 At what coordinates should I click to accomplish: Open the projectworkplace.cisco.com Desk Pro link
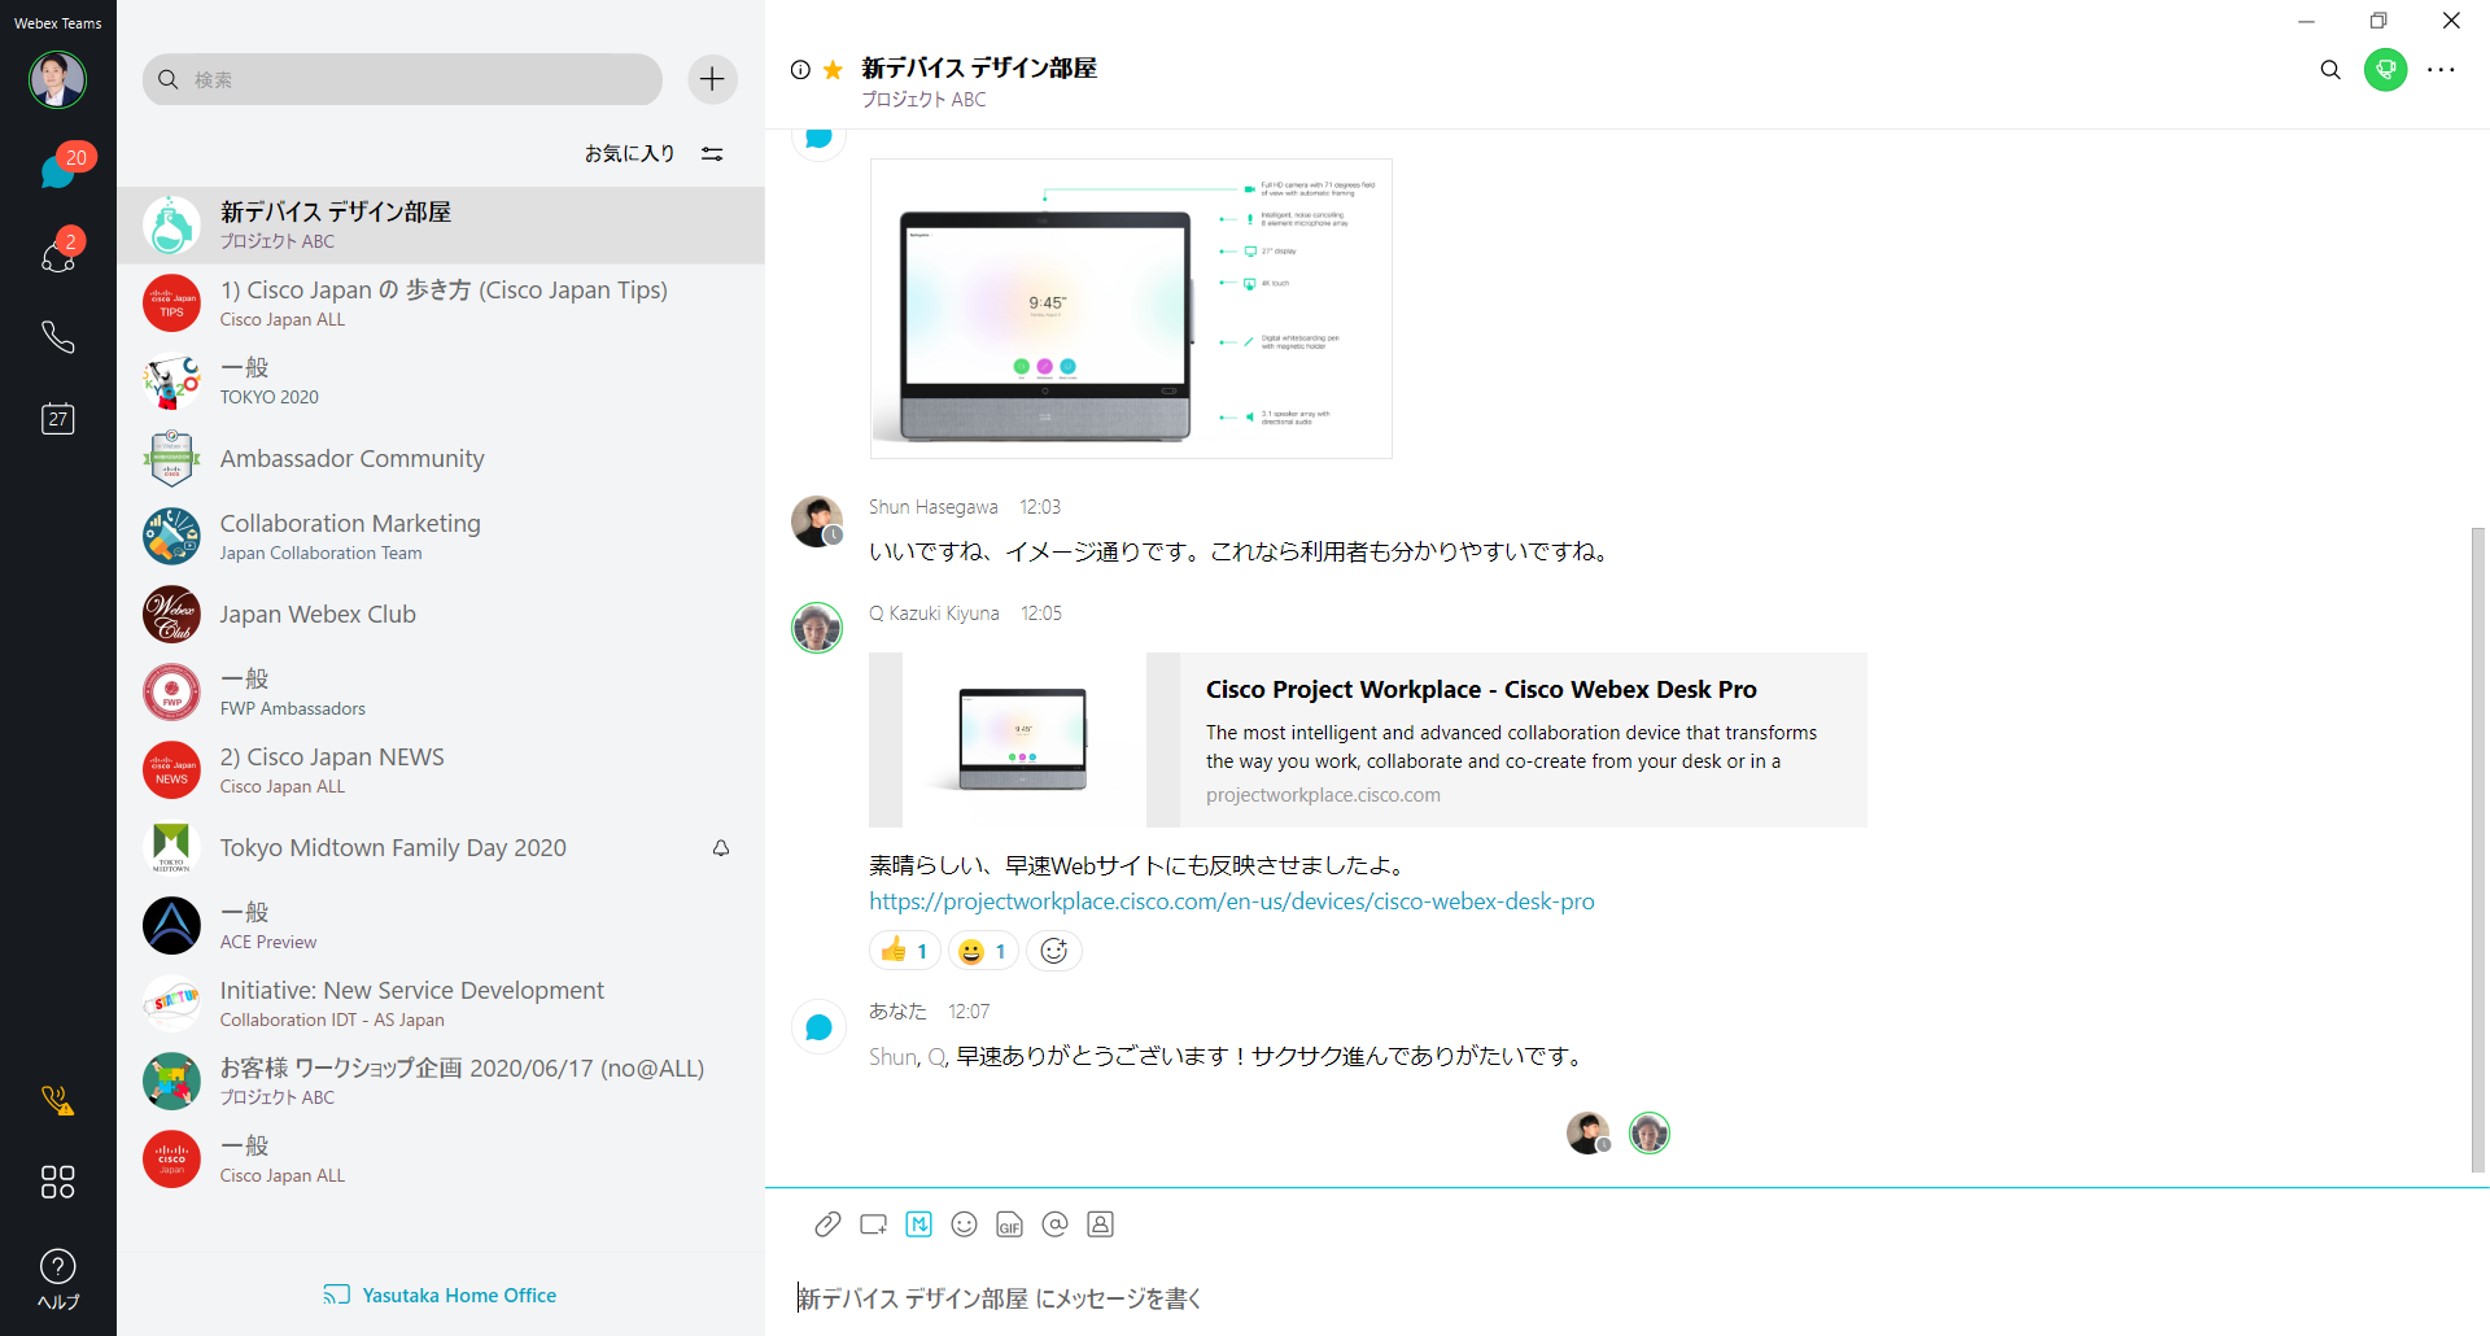pyautogui.click(x=1231, y=901)
